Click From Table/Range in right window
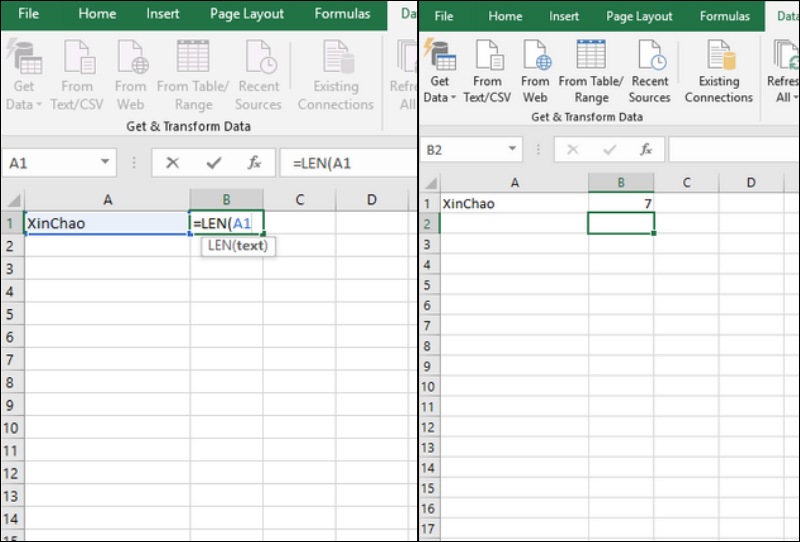The image size is (800, 542). pos(591,70)
